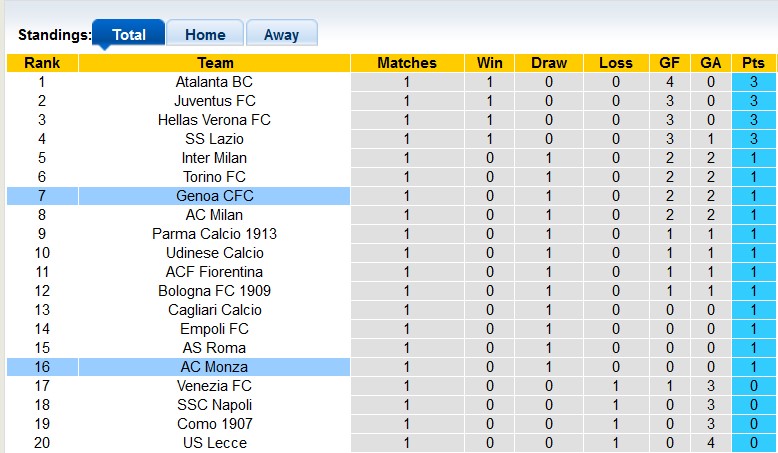Select the highlighted Genoa CFC row

coord(214,196)
